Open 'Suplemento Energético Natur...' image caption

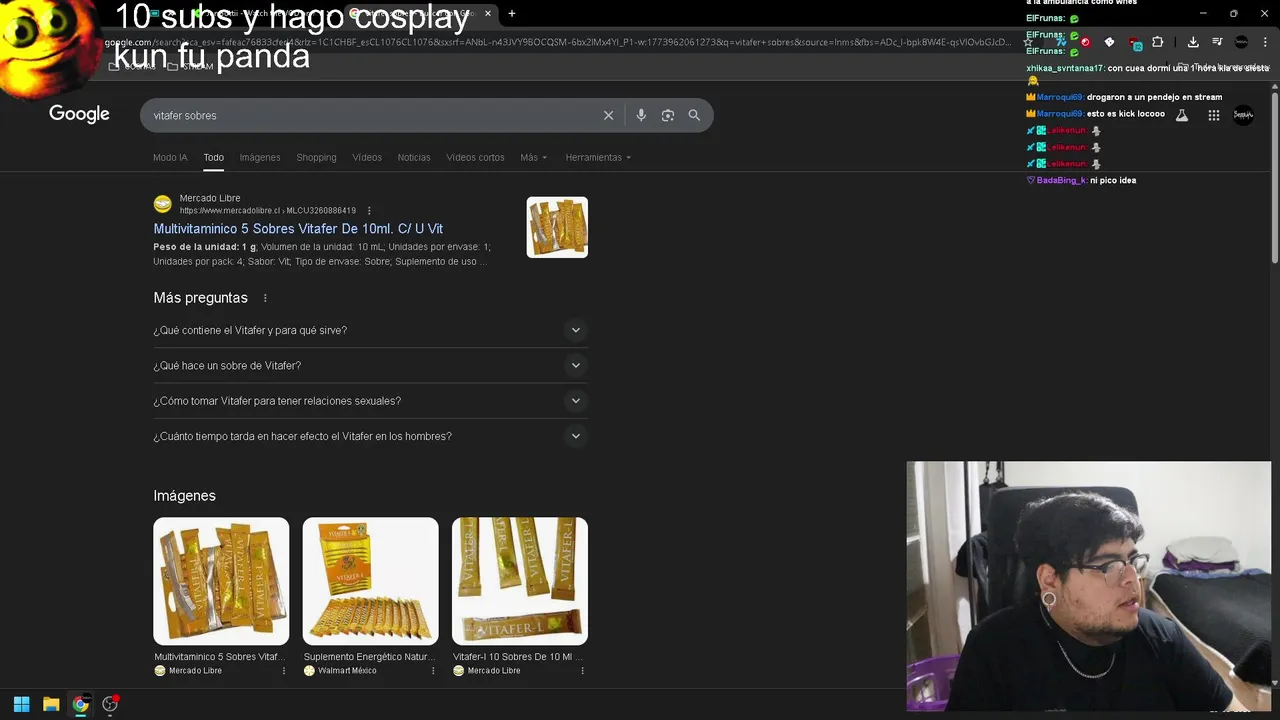[x=370, y=657]
